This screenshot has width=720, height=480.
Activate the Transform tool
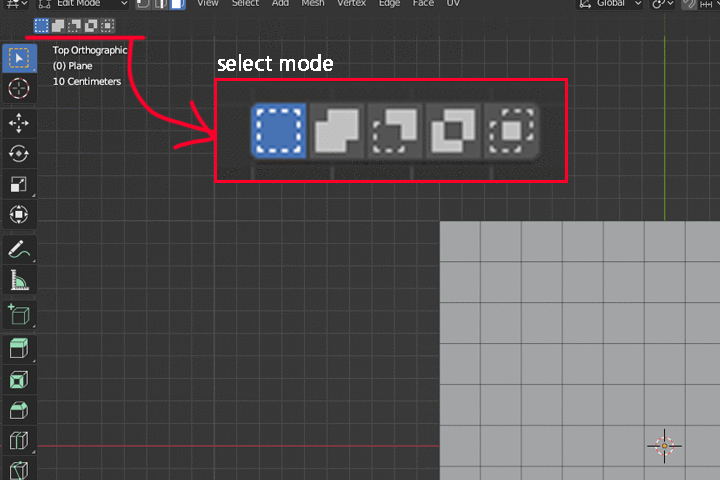tap(19, 215)
